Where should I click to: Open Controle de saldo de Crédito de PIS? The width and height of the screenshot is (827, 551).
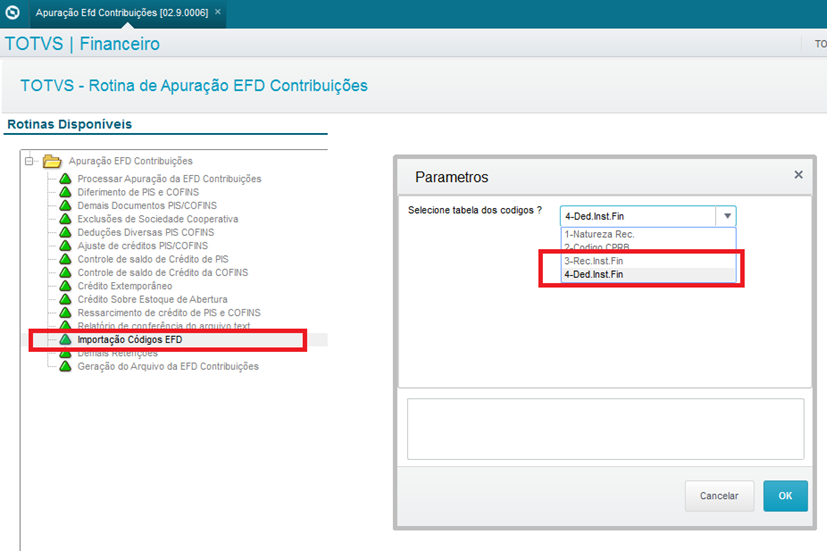point(153,259)
